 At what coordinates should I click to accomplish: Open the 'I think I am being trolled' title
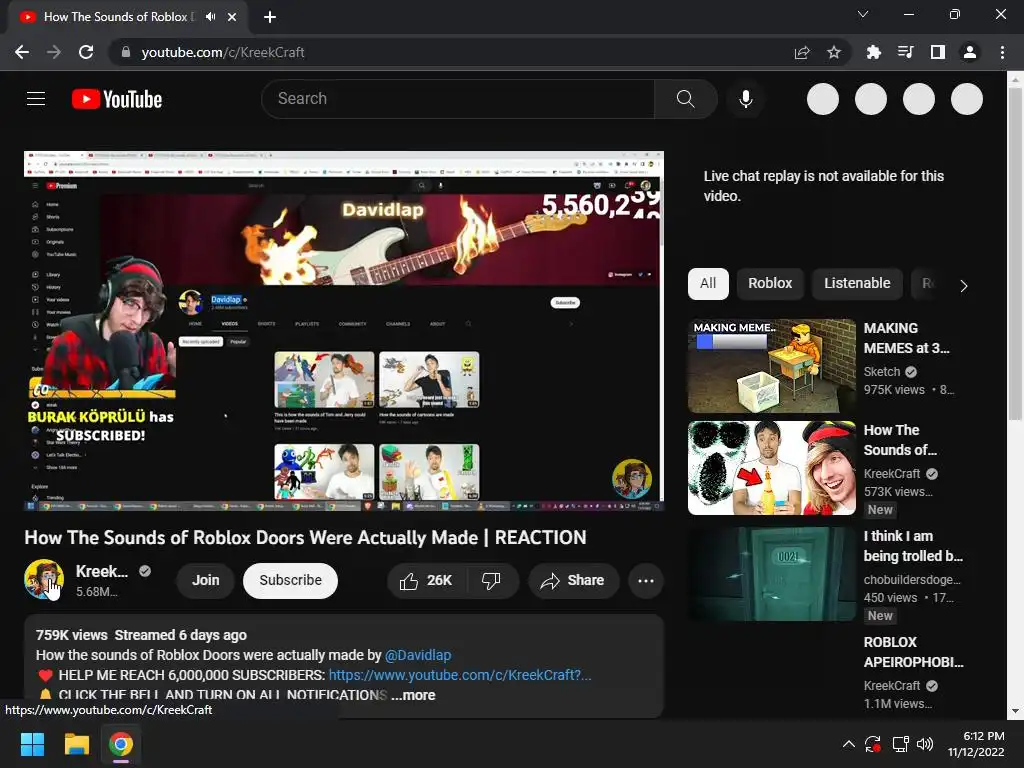click(x=913, y=546)
